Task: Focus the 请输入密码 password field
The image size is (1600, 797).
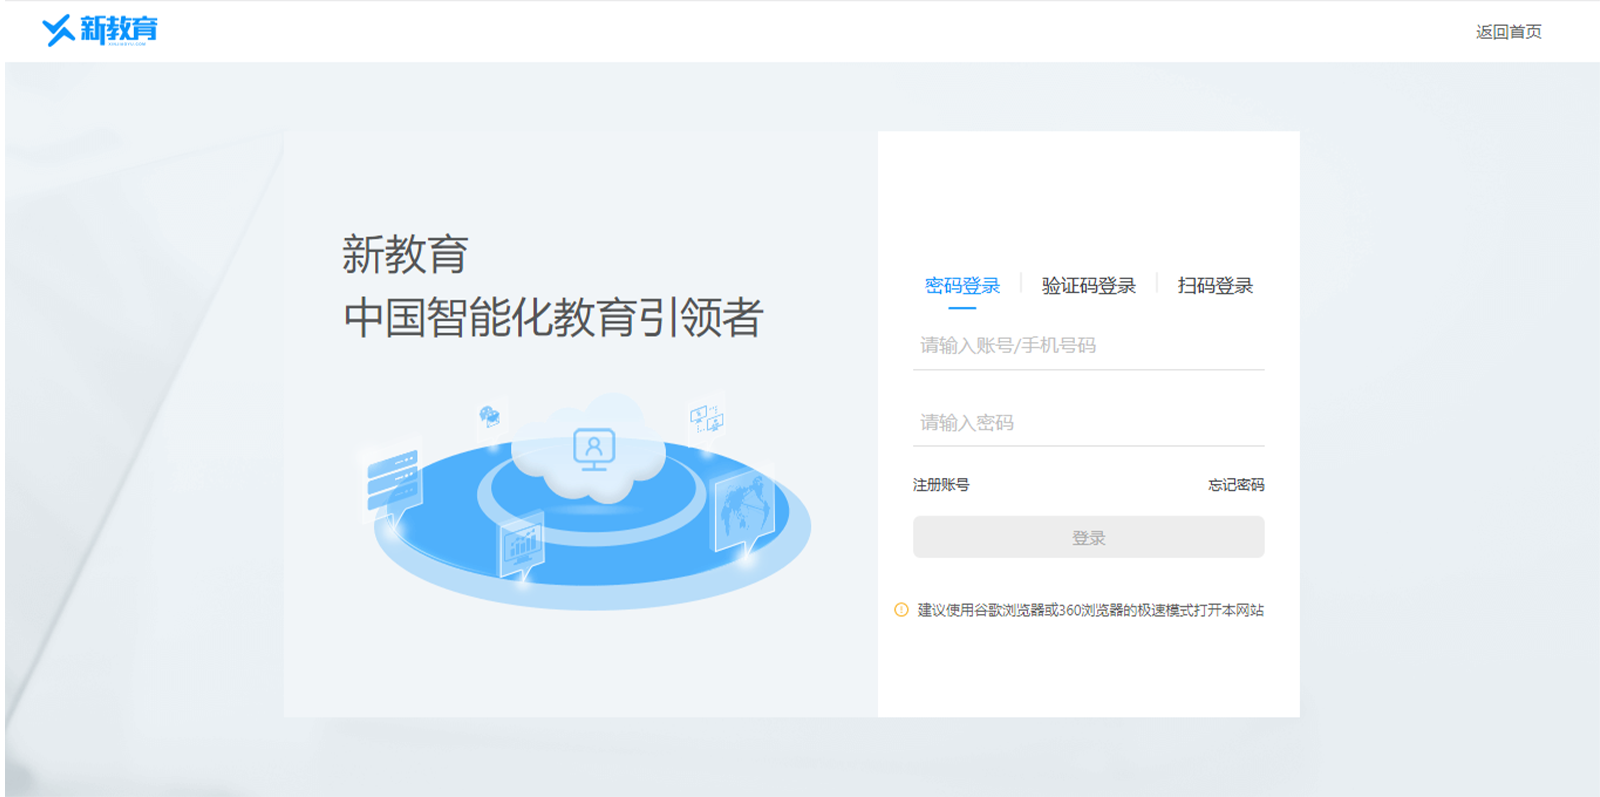Action: 1088,423
